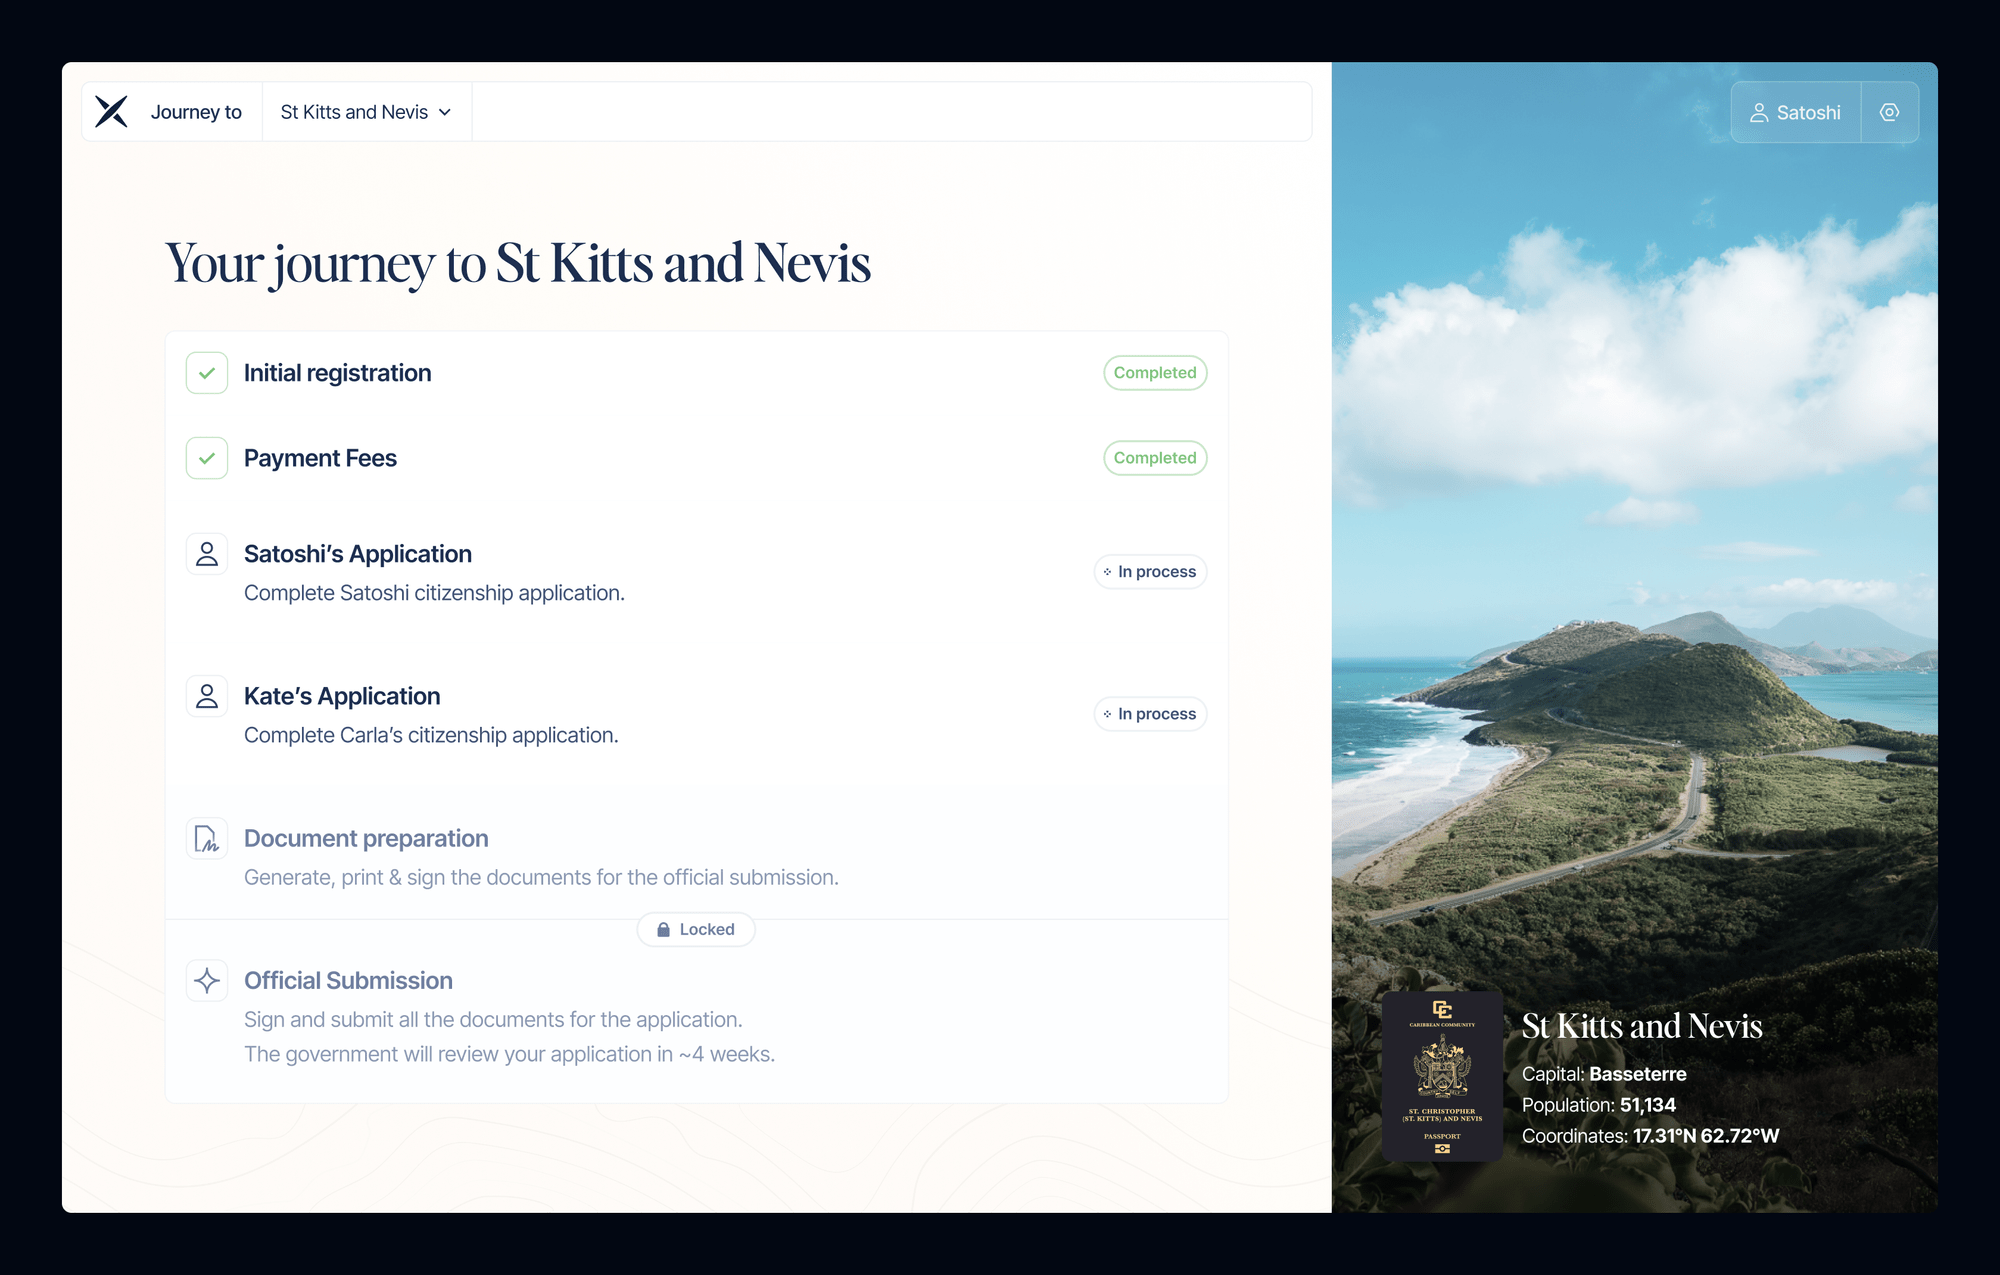Viewport: 2000px width, 1275px height.
Task: Click the St Kitts passport thumbnail
Action: [x=1442, y=1076]
